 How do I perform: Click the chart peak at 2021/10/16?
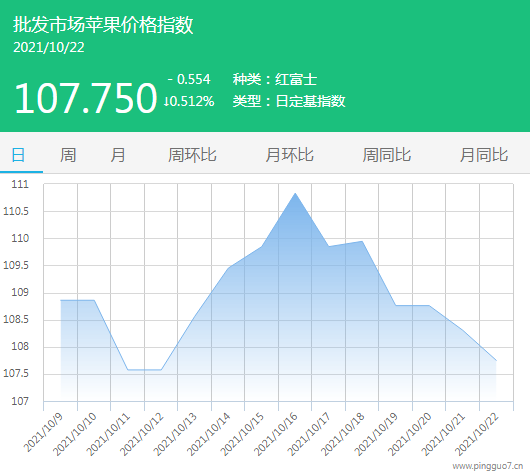point(295,194)
